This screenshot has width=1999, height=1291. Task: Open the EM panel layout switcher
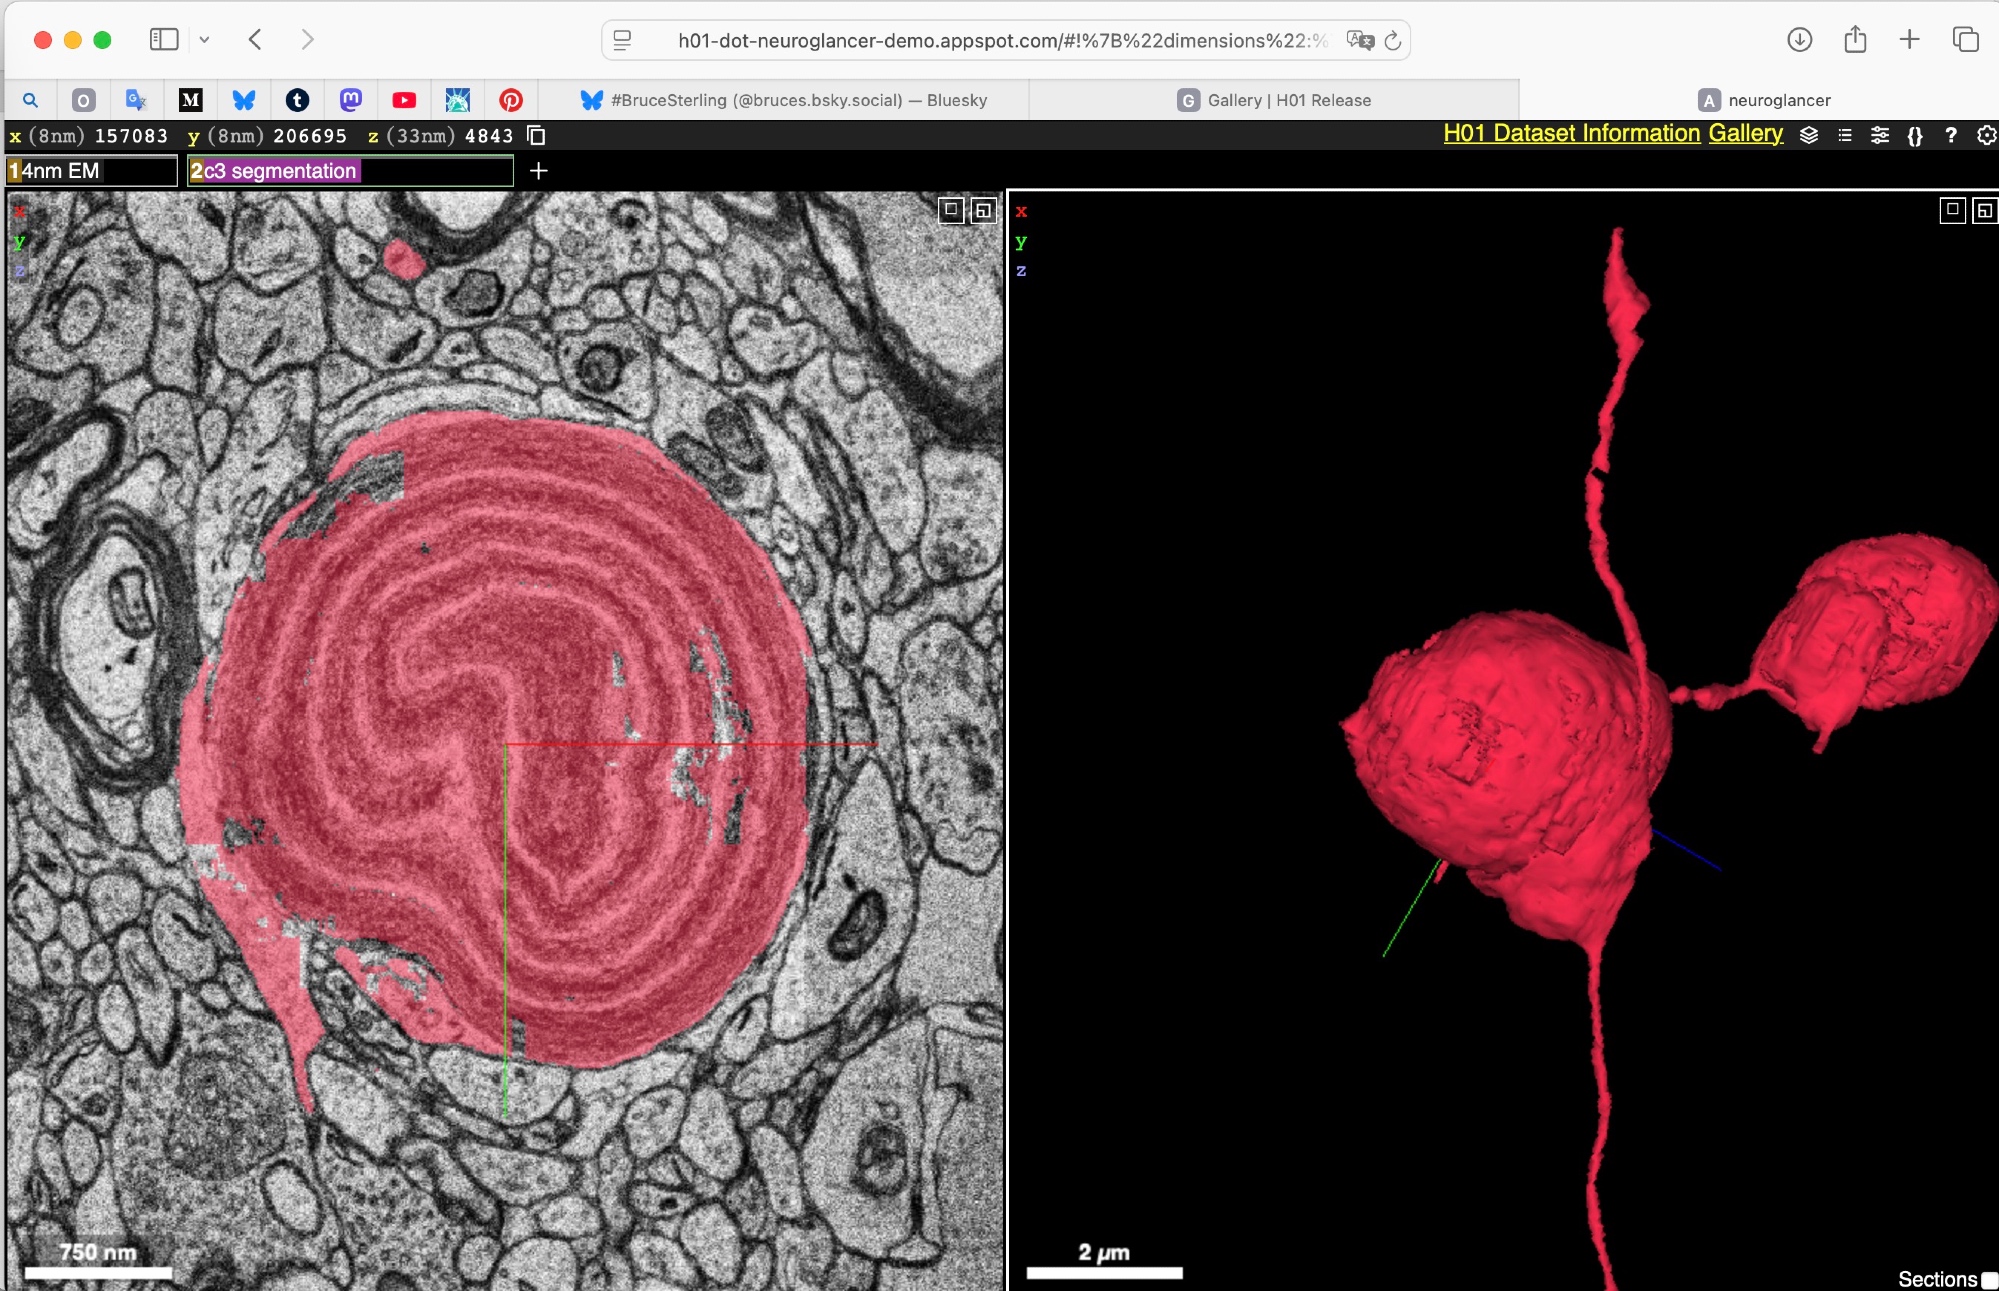point(983,210)
